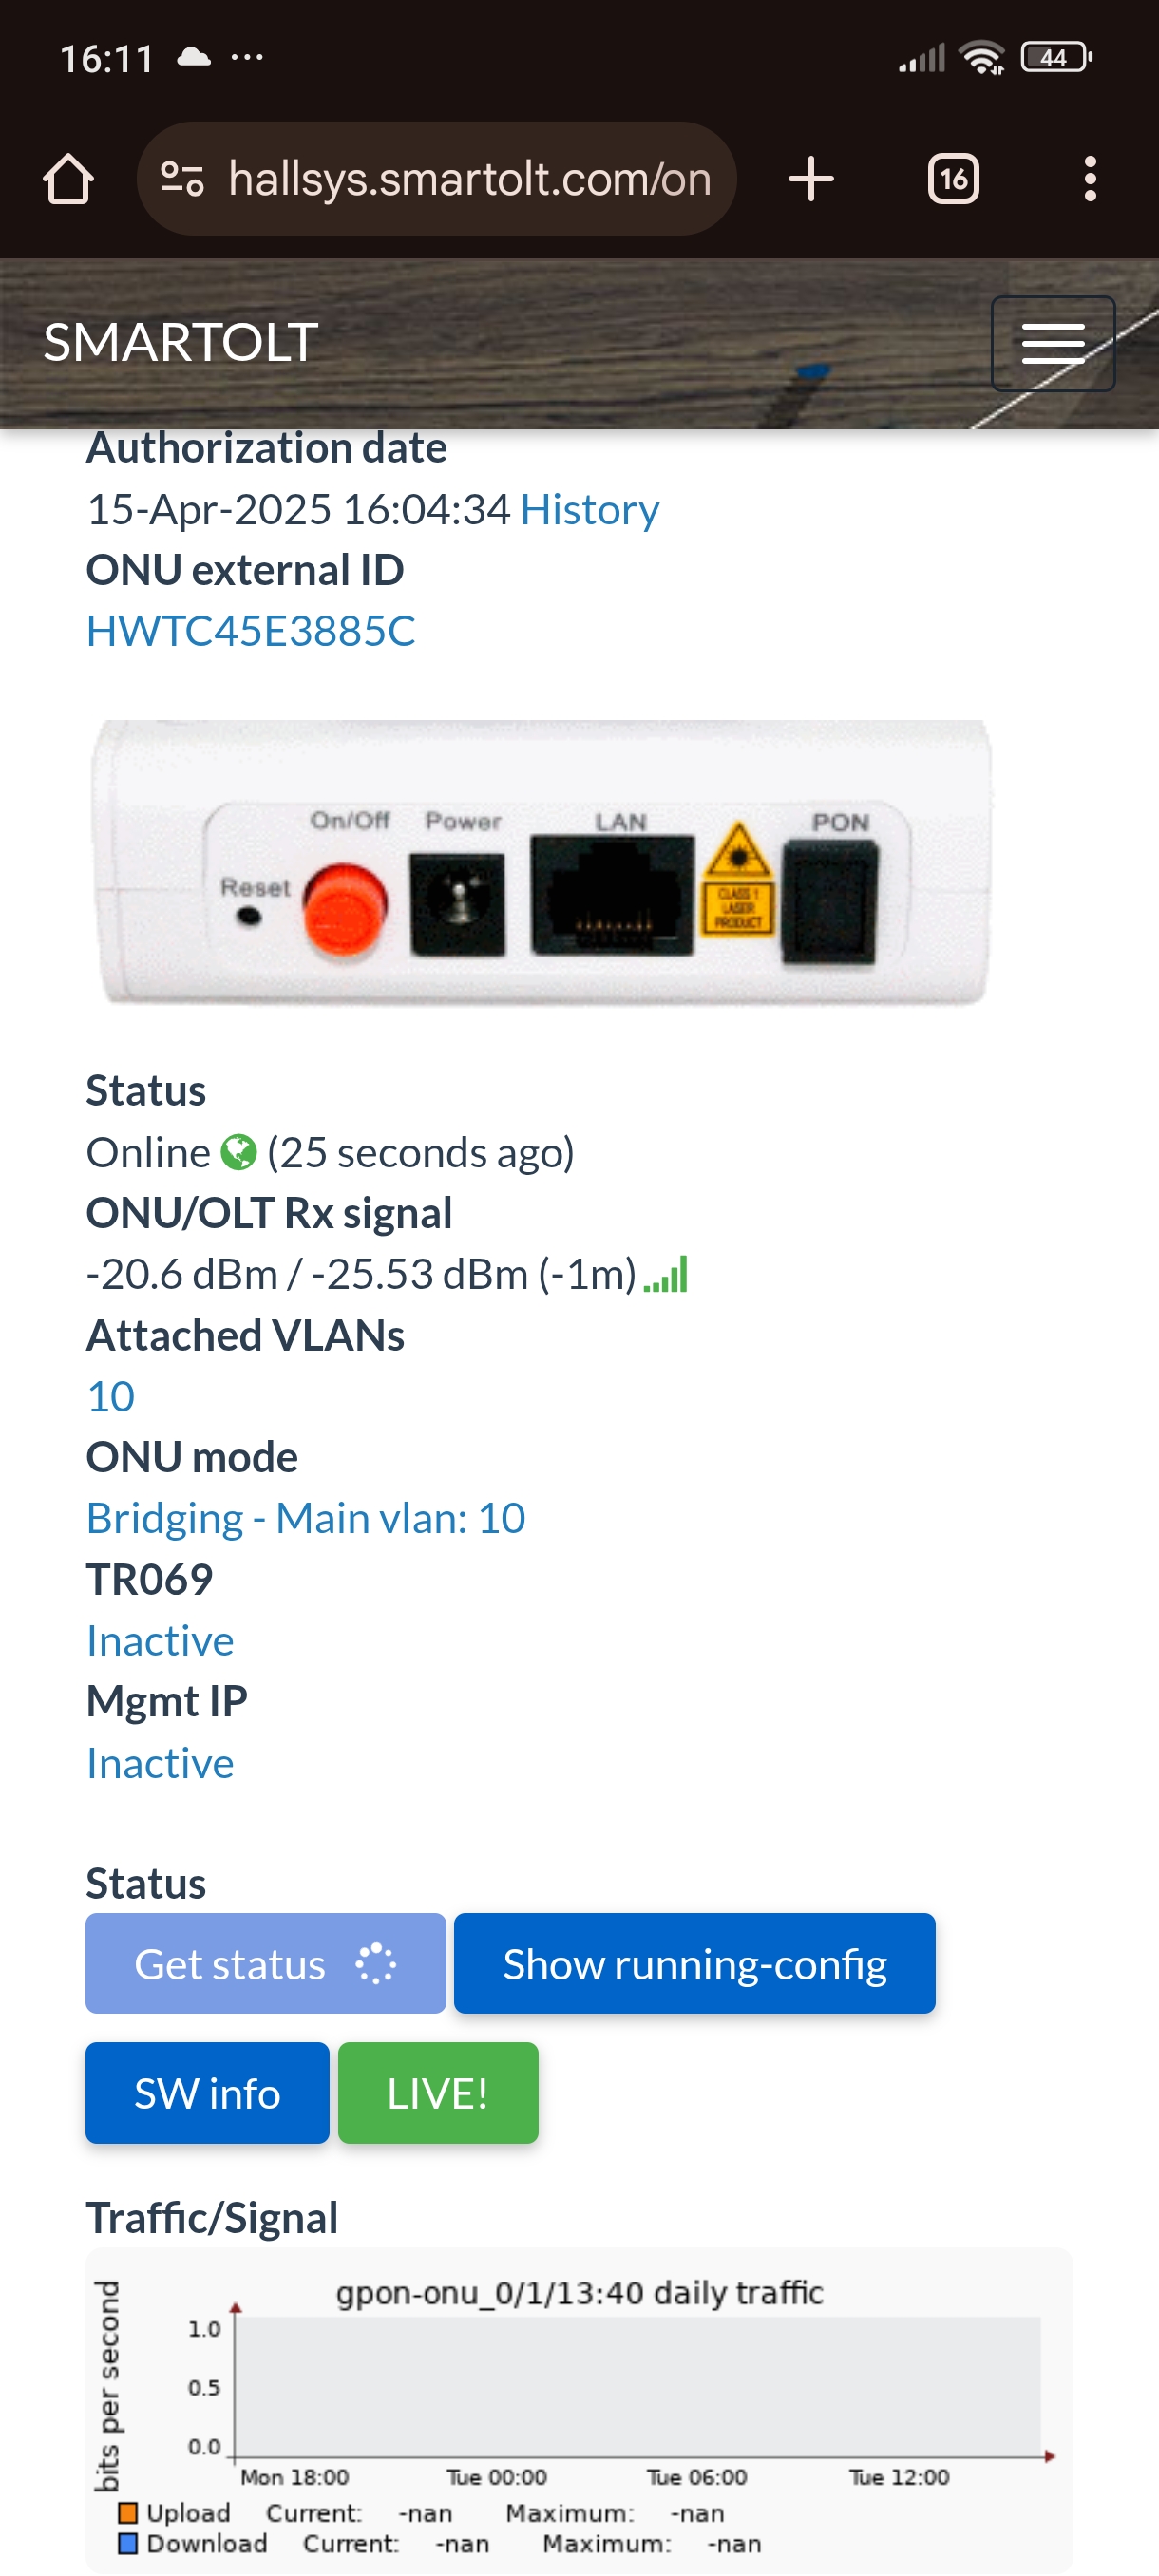This screenshot has height=2576, width=1159.
Task: Click the green signal strength bars icon
Action: 666,1274
